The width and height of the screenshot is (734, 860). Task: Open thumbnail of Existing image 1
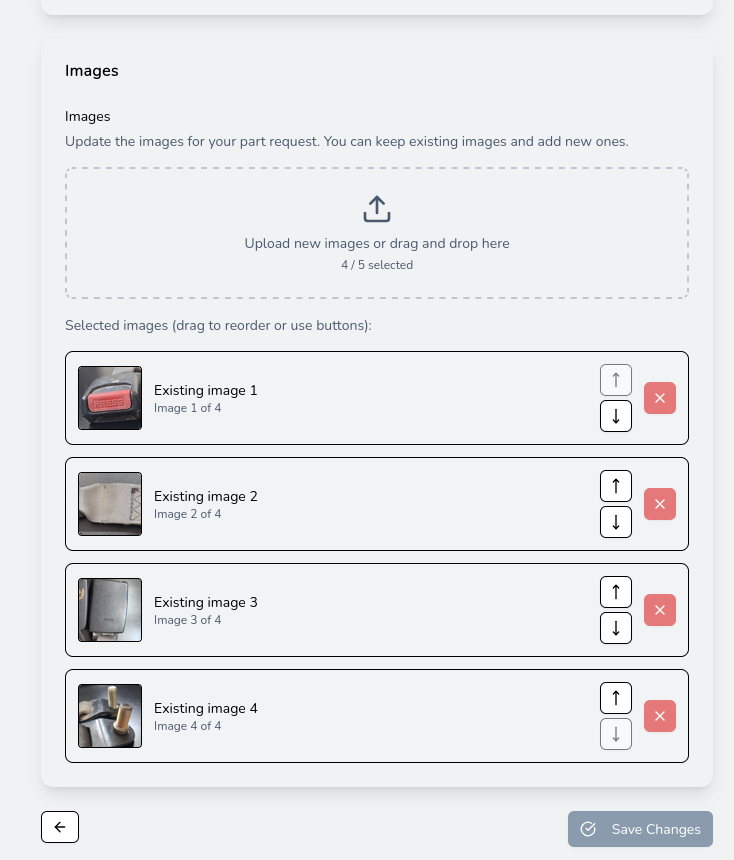point(110,398)
